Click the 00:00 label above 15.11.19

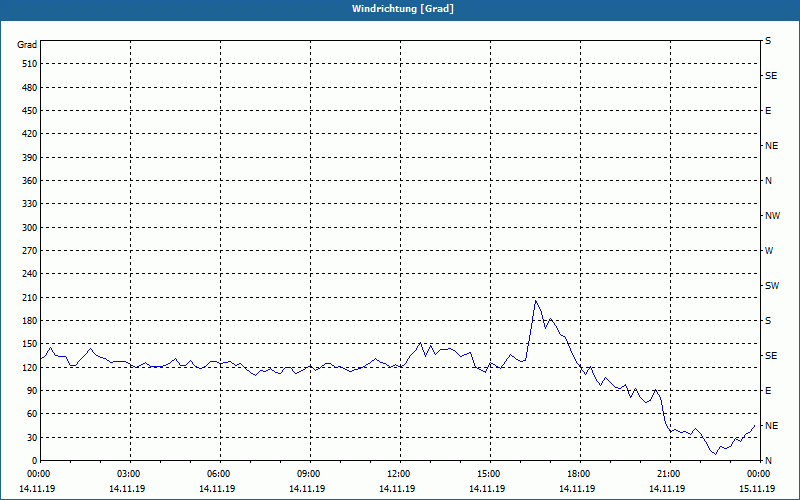point(759,474)
